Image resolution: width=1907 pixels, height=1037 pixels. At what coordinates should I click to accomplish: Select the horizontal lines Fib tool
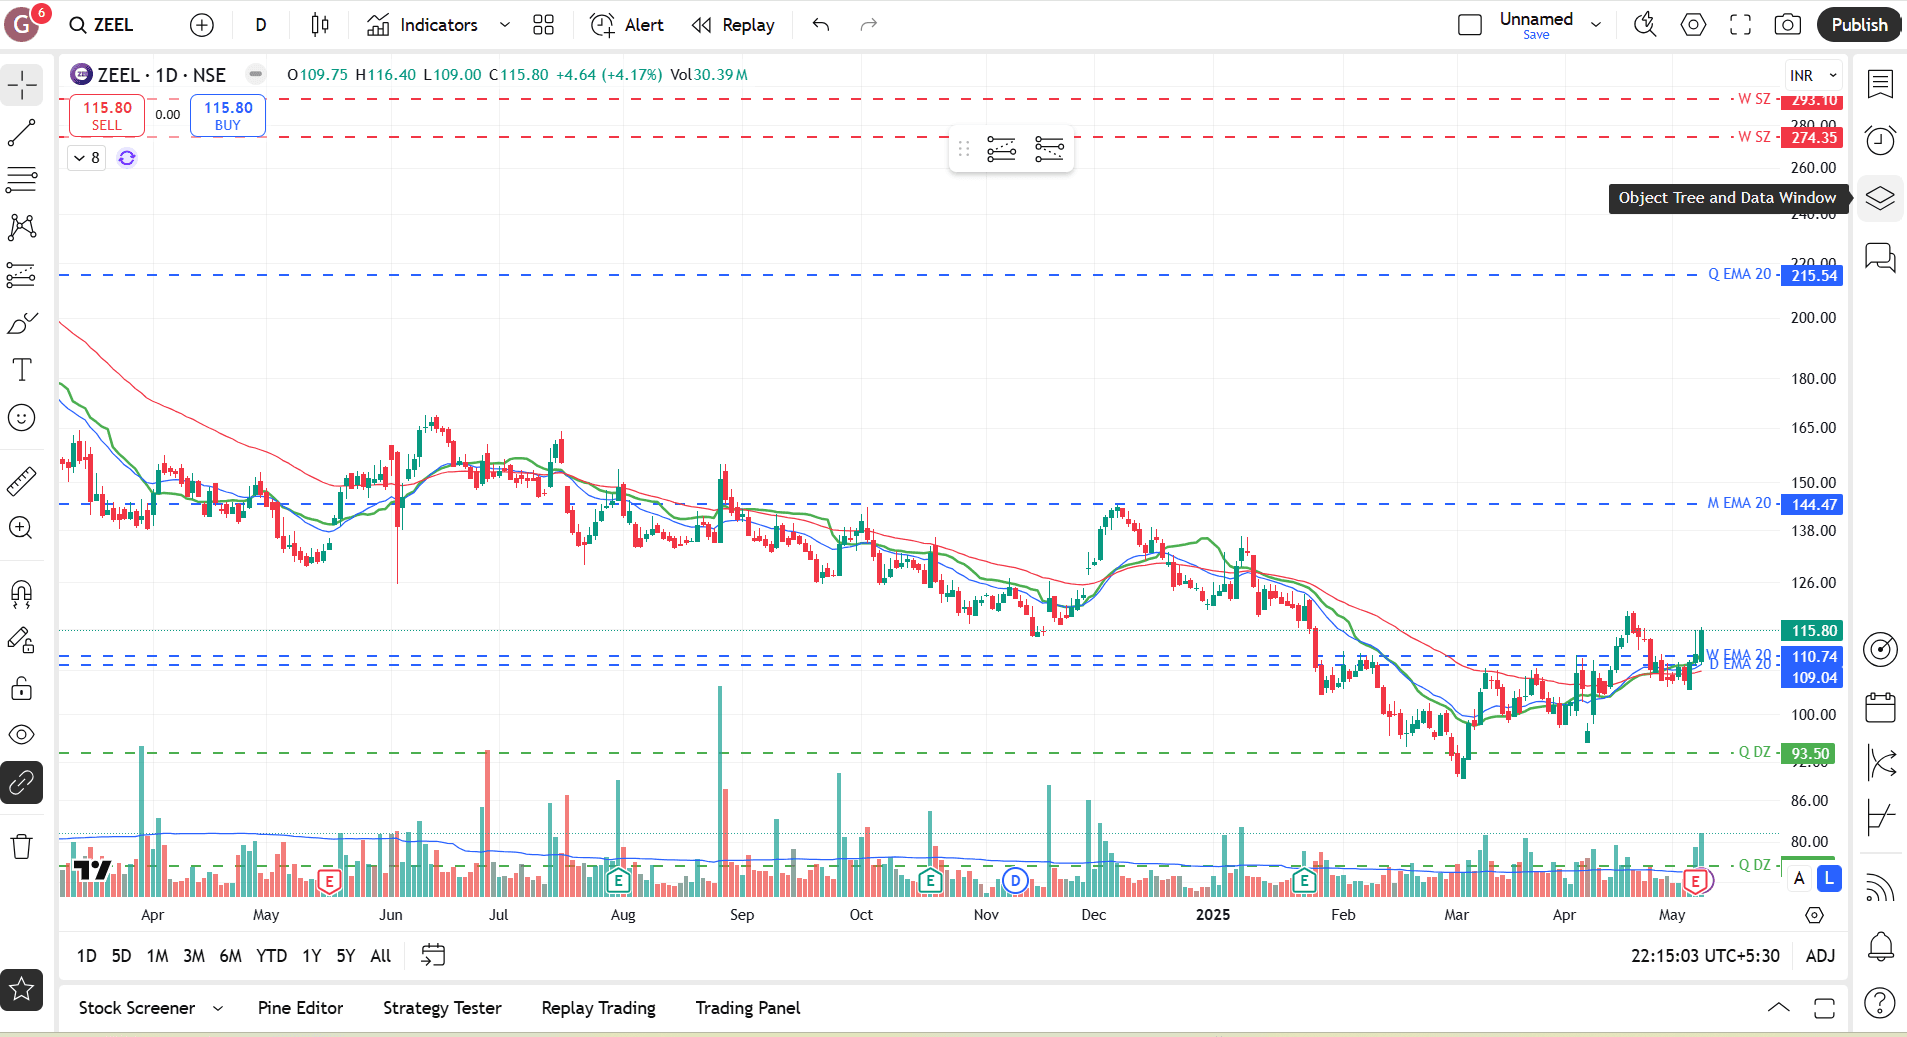click(22, 180)
